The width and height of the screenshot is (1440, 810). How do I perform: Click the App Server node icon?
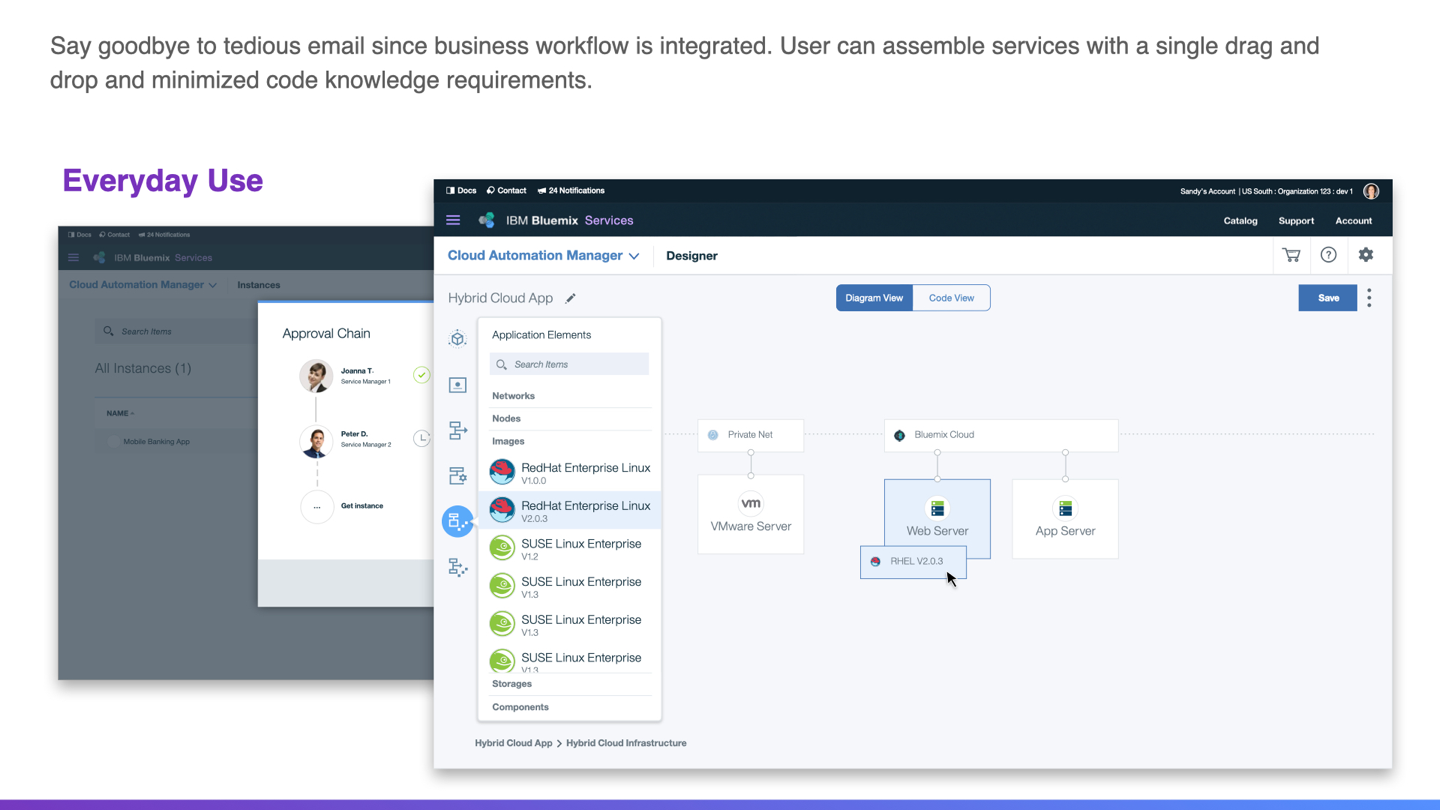[1065, 508]
